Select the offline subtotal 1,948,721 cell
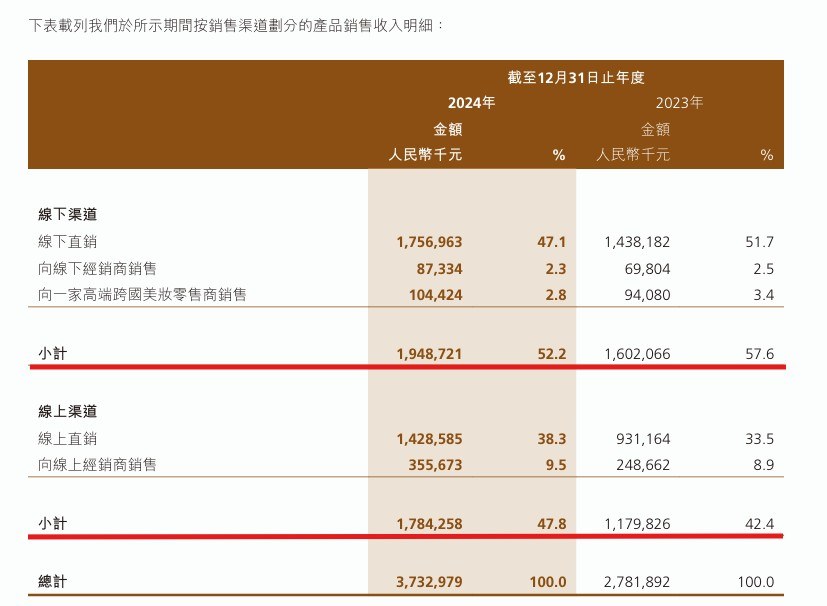 (x=429, y=354)
